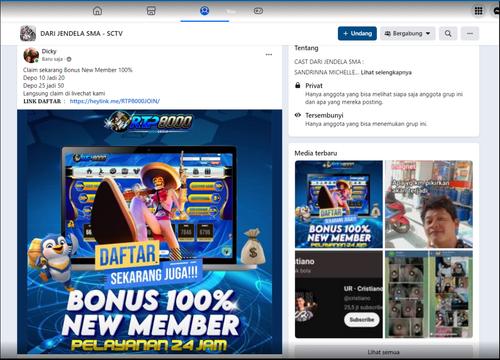
Task: Click the Tersembunyi label text
Action: (x=324, y=115)
